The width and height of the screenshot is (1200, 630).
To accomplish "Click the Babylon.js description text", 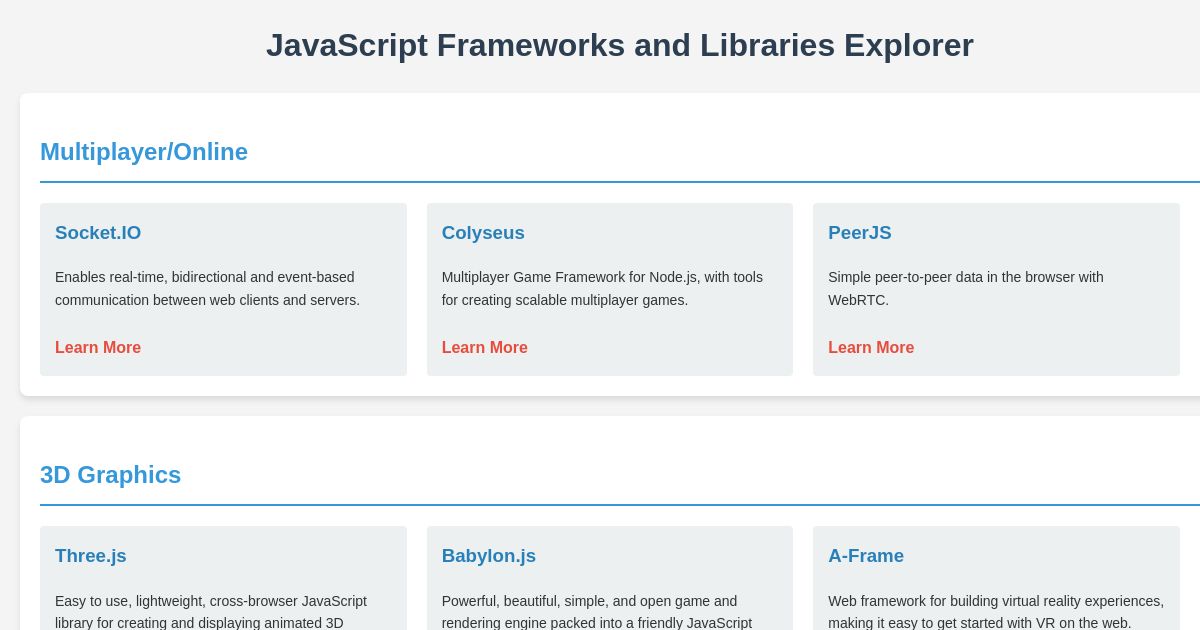I will pos(598,611).
